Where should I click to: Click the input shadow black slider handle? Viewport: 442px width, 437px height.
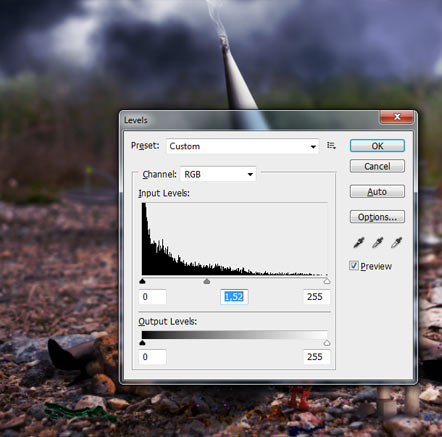click(142, 281)
